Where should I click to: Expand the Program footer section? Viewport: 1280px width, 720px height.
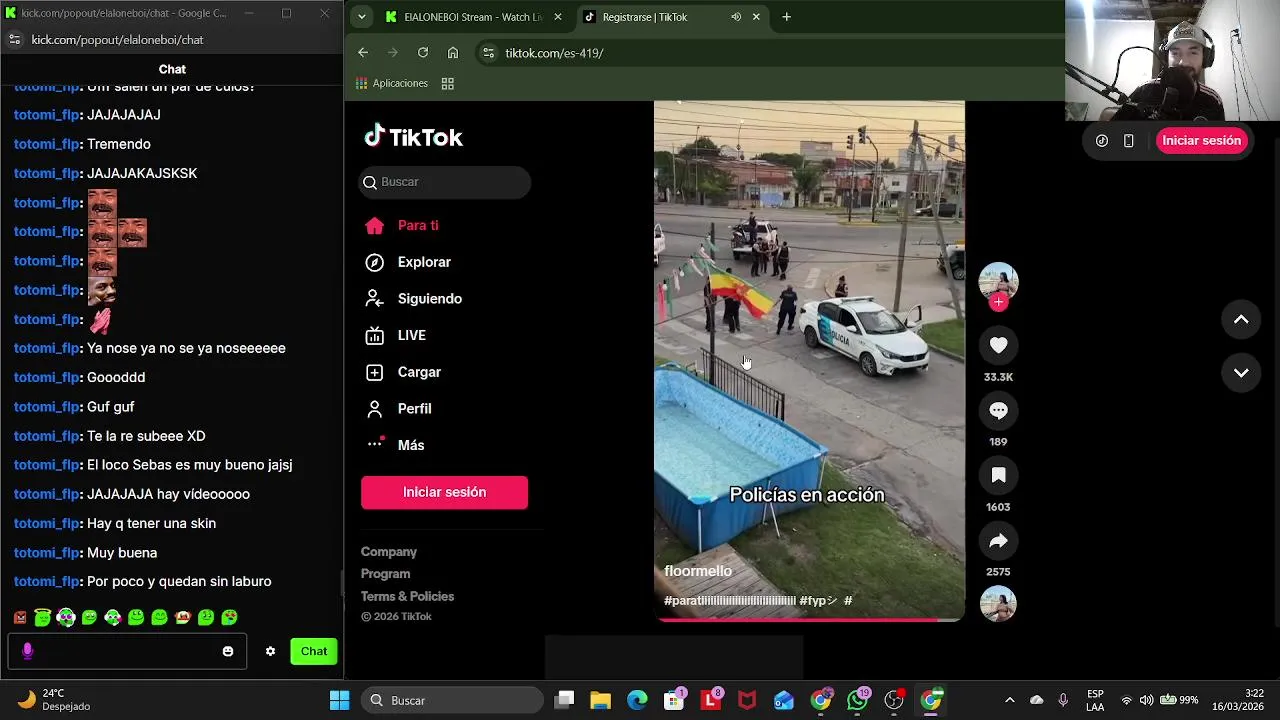(385, 574)
